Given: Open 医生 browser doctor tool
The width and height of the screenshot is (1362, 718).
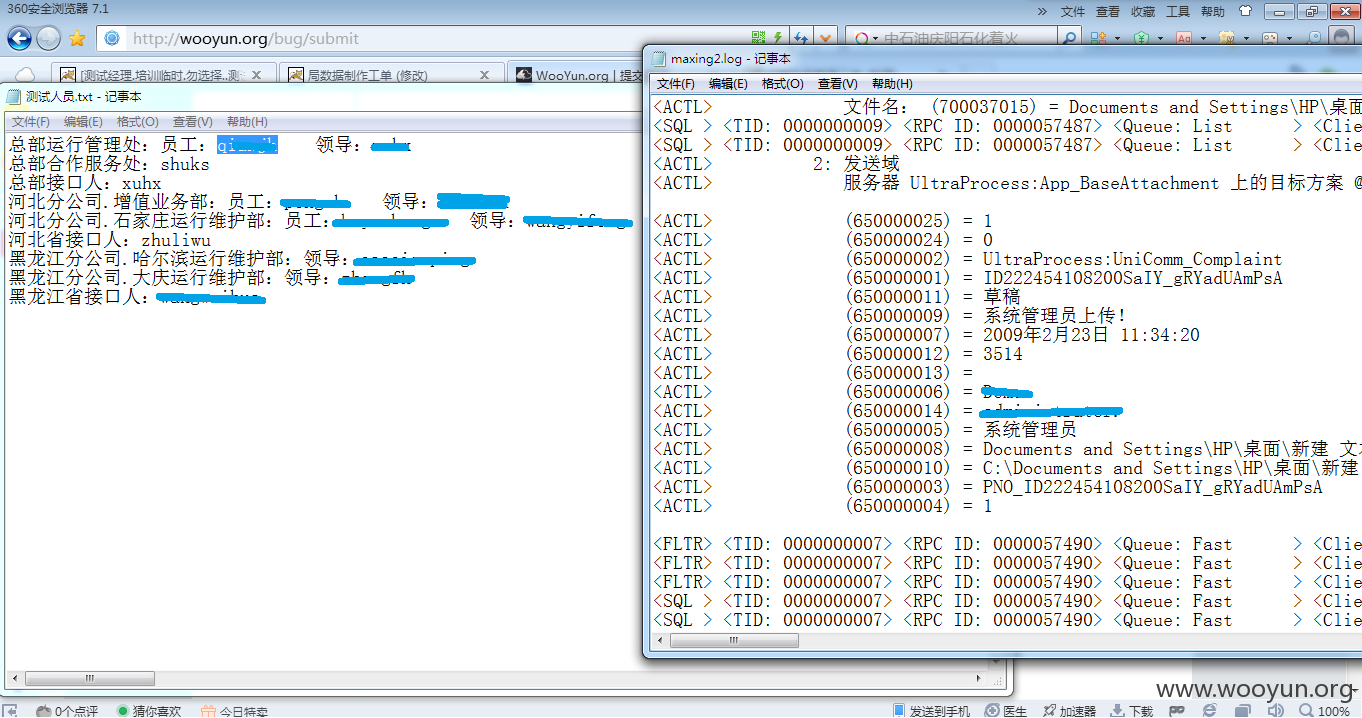Looking at the screenshot, I should [1006, 711].
